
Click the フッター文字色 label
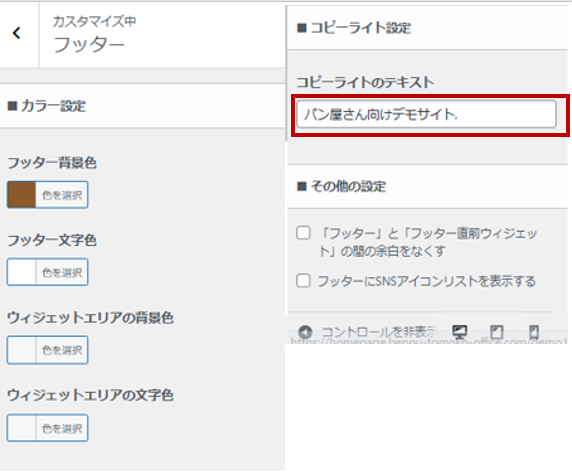click(x=52, y=240)
